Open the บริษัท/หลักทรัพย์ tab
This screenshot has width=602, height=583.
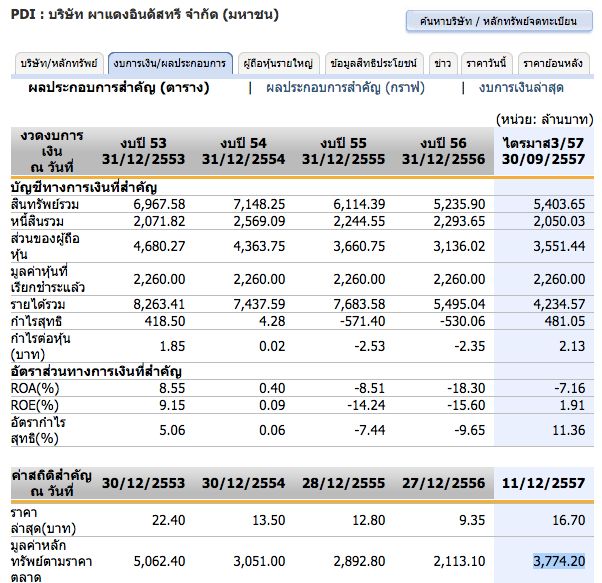(x=59, y=63)
